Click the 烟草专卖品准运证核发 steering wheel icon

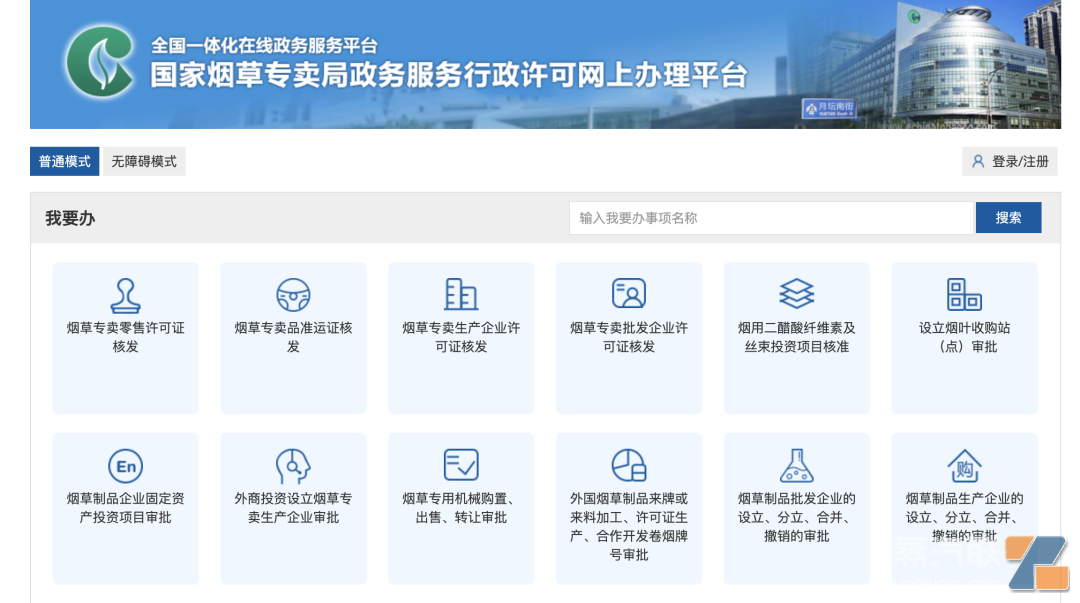[x=293, y=295]
